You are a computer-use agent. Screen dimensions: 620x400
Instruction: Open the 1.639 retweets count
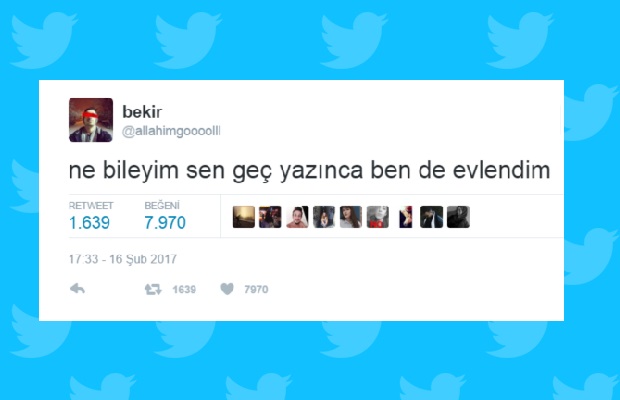click(x=89, y=223)
